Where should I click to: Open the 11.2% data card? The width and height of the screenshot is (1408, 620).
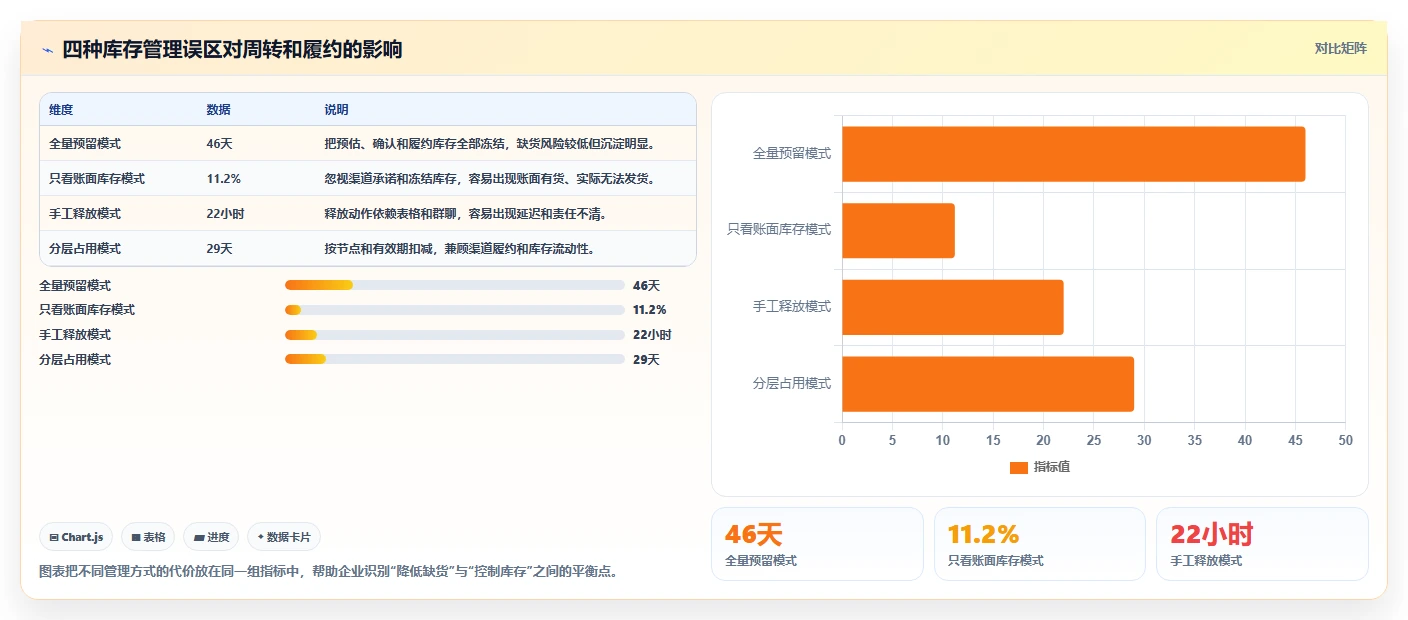pos(1040,544)
